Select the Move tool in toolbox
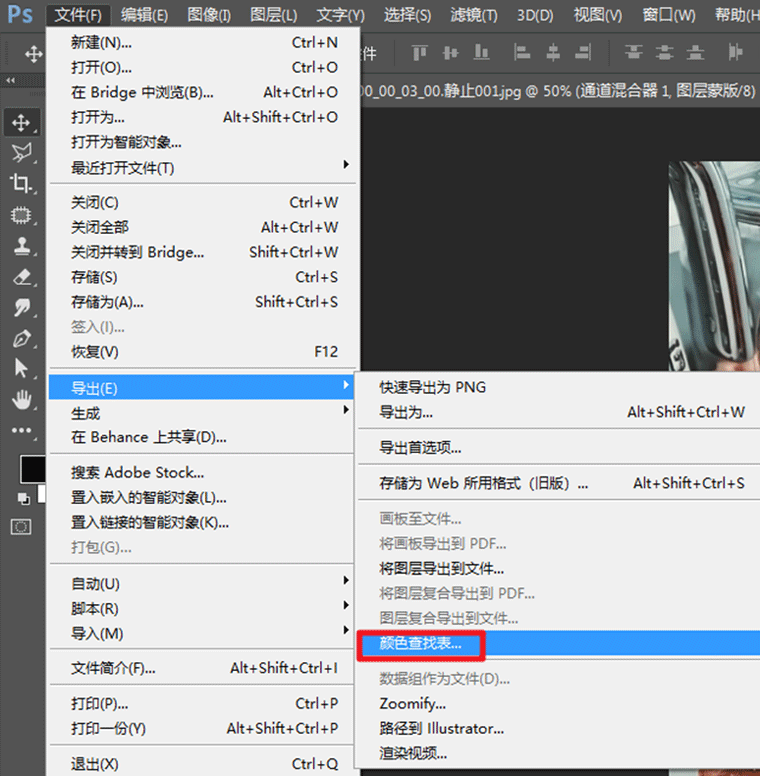 tap(21, 122)
